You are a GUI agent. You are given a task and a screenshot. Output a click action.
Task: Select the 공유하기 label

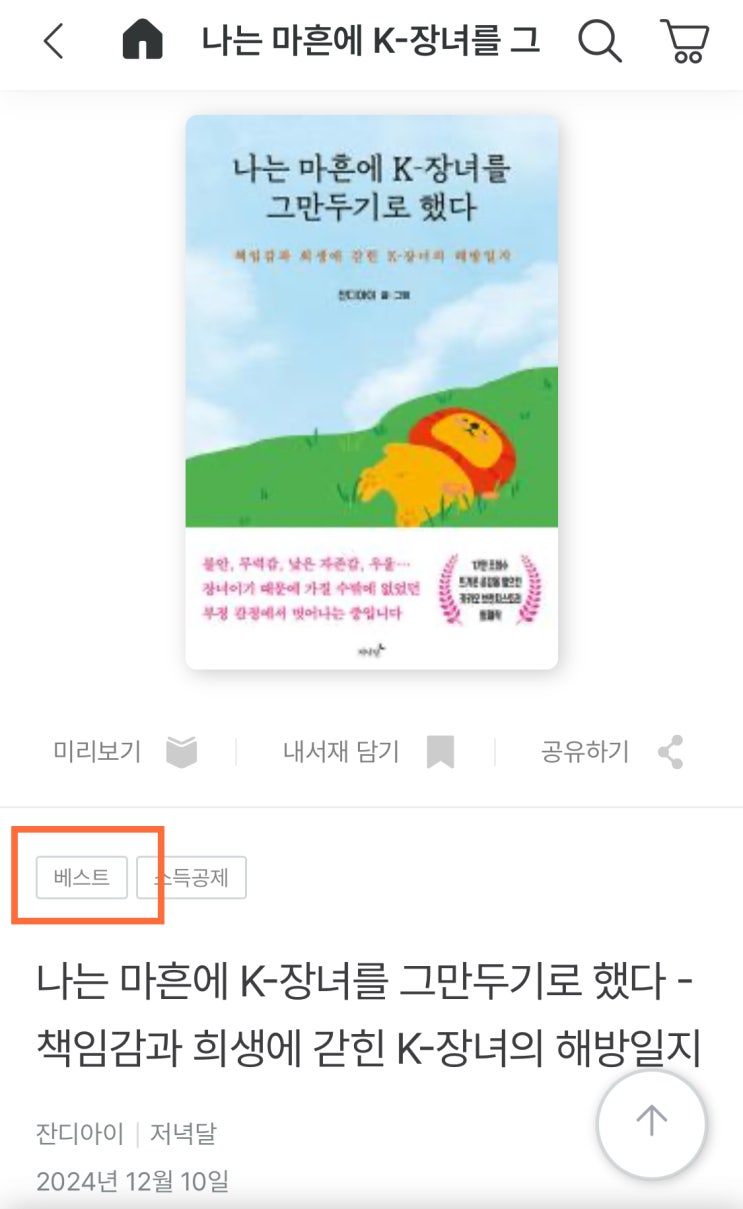coord(585,752)
